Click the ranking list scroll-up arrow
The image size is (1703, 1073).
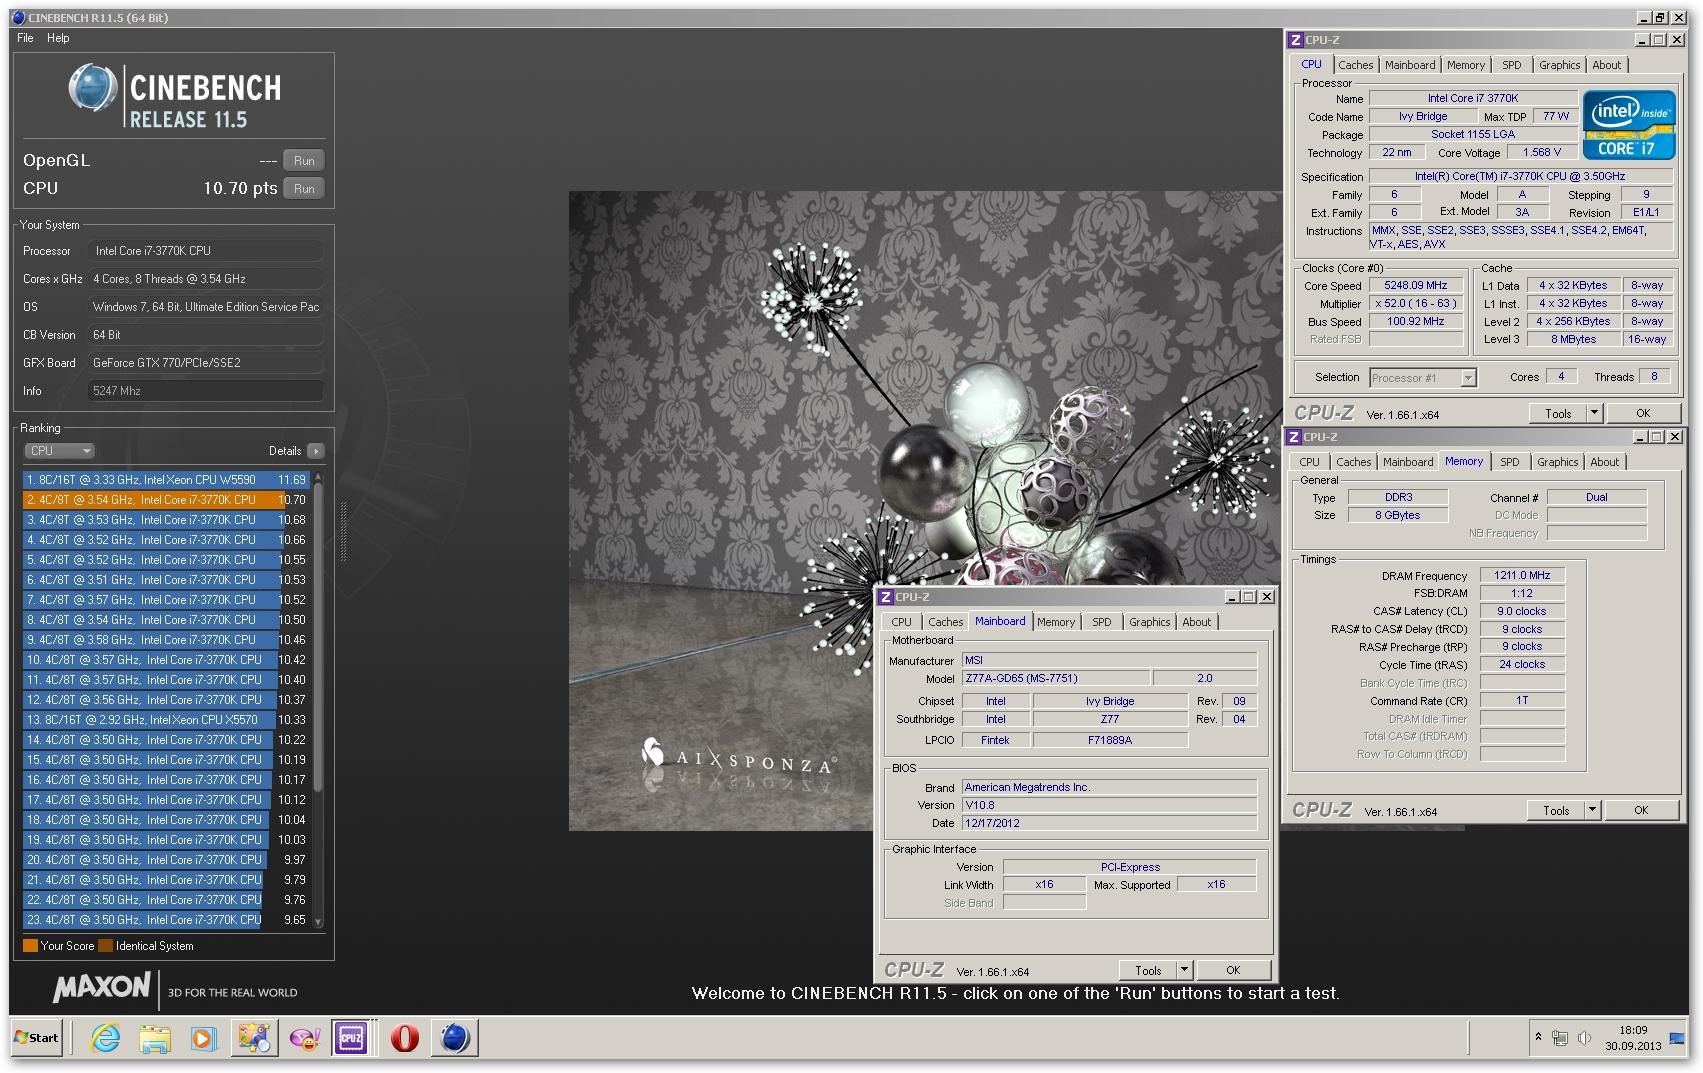click(319, 478)
